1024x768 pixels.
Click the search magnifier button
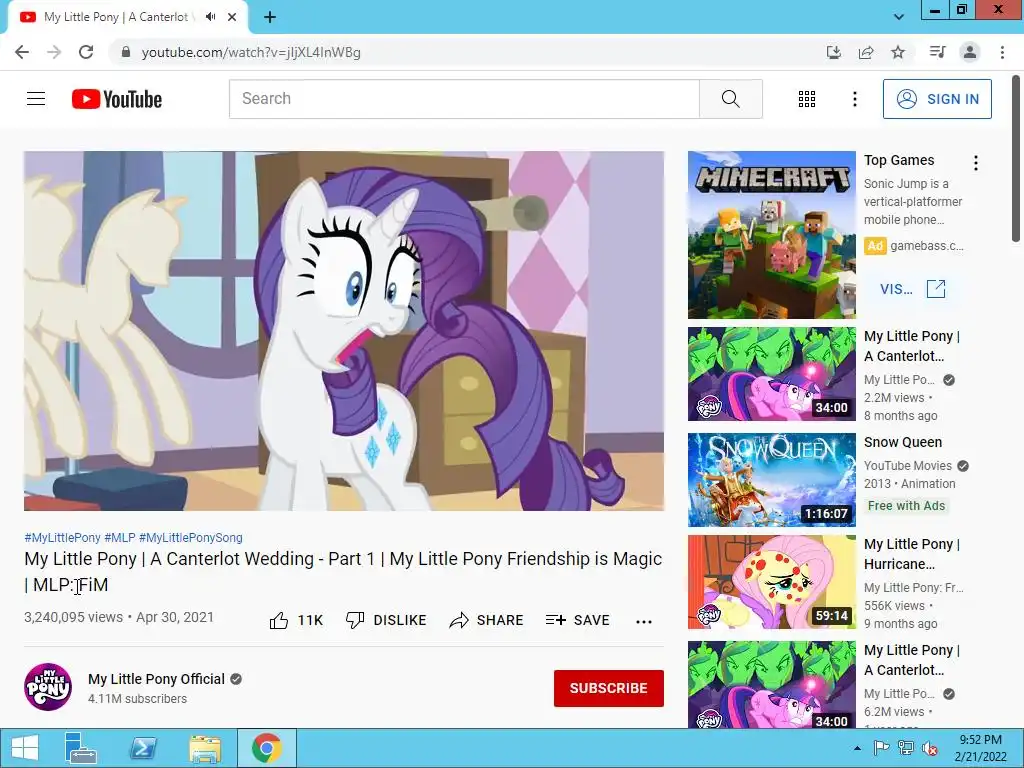tap(731, 99)
